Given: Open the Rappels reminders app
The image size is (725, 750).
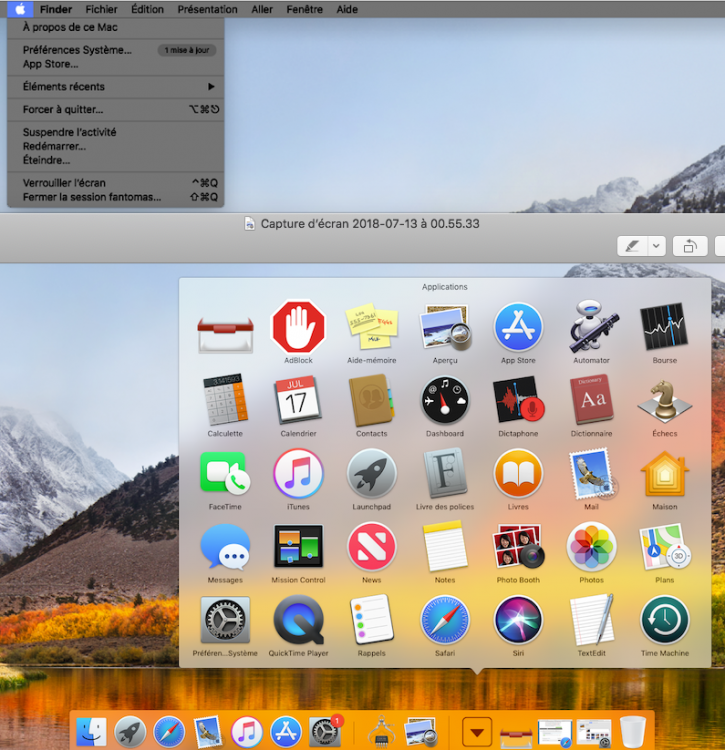Looking at the screenshot, I should click(x=372, y=620).
